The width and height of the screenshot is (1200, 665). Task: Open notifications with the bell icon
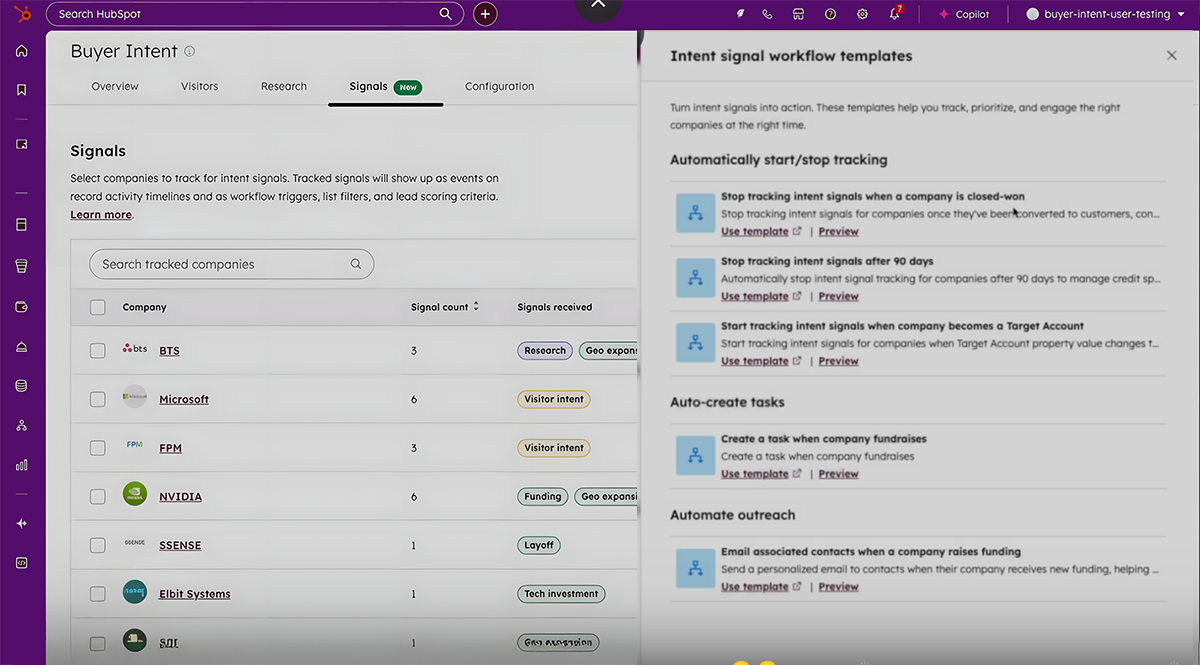click(x=894, y=14)
